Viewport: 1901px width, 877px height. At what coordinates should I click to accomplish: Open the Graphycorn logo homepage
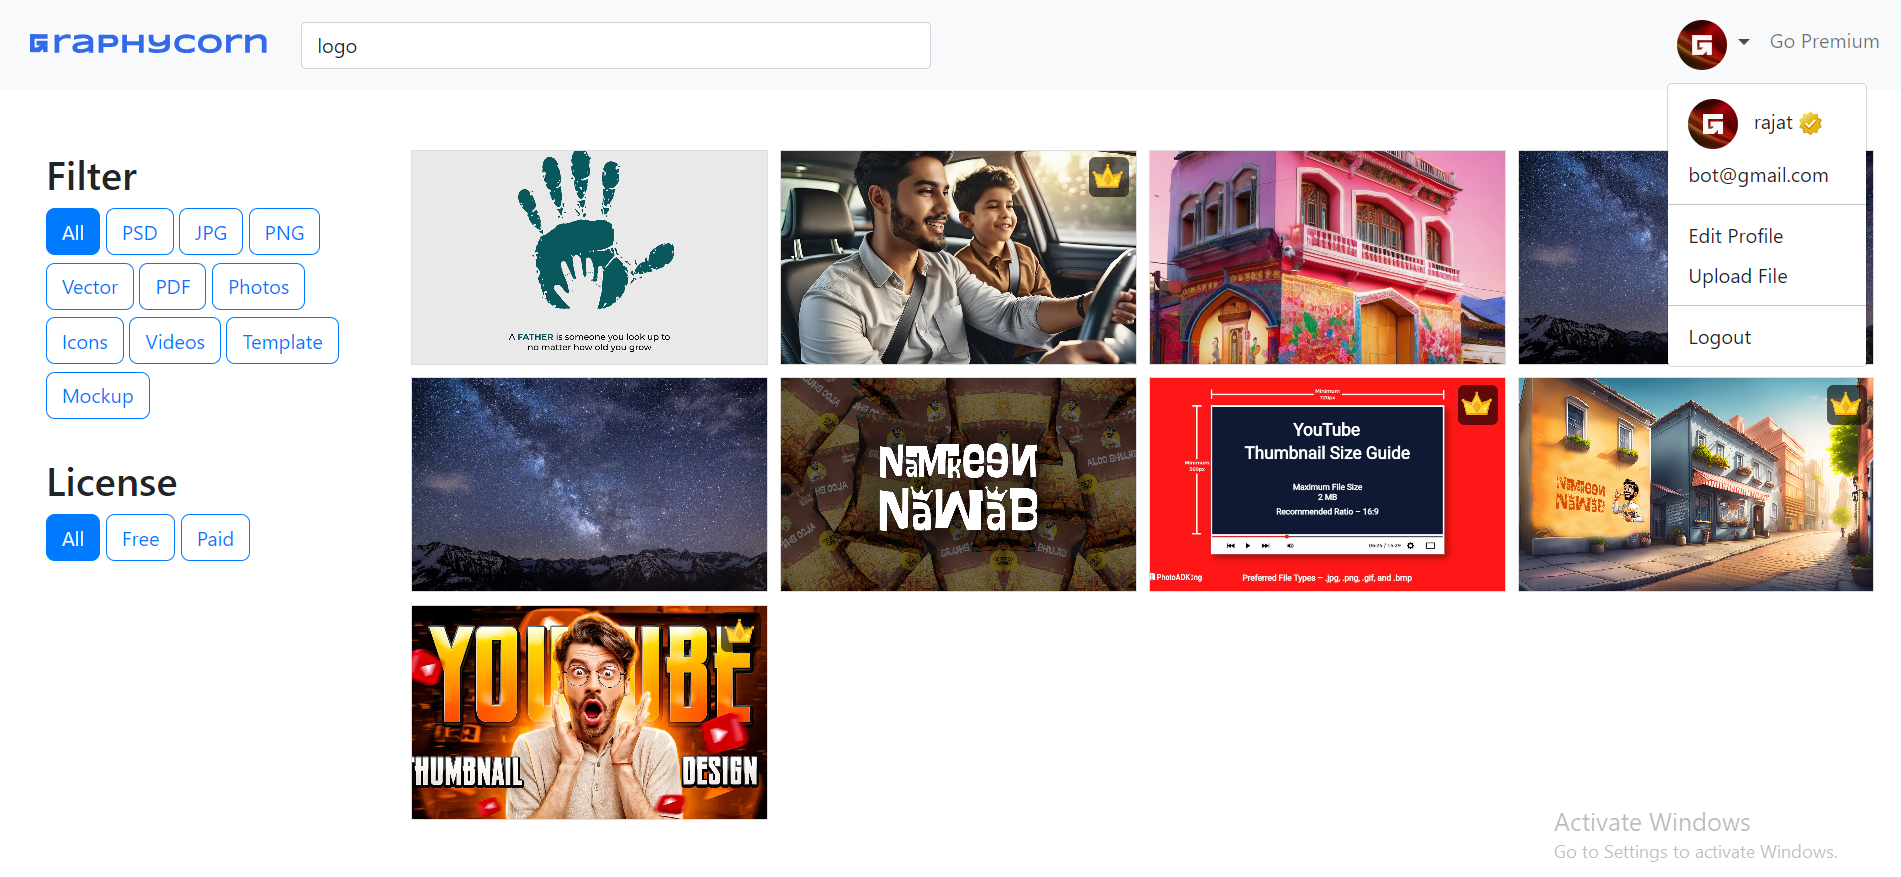pos(148,43)
